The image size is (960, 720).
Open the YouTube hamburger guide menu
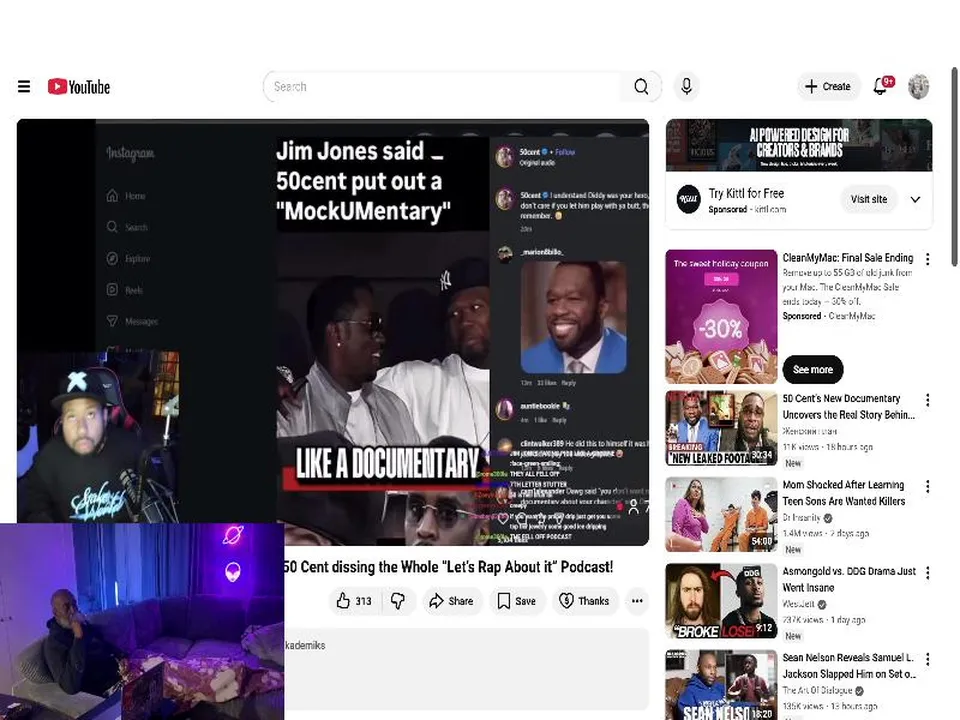click(24, 86)
